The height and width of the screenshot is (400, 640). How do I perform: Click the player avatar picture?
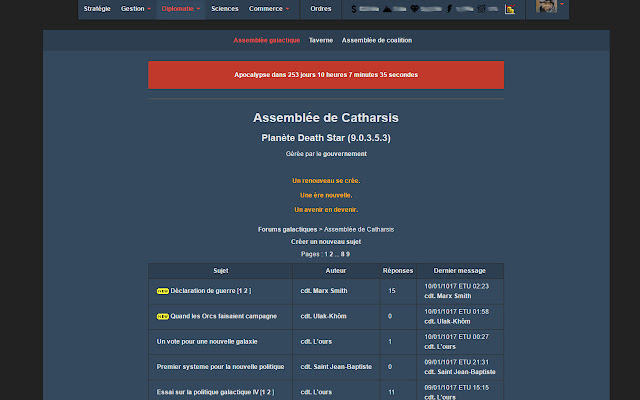click(547, 8)
